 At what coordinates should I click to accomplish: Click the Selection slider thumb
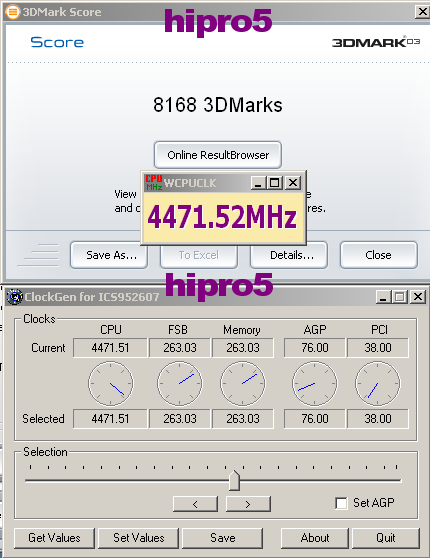[x=234, y=480]
